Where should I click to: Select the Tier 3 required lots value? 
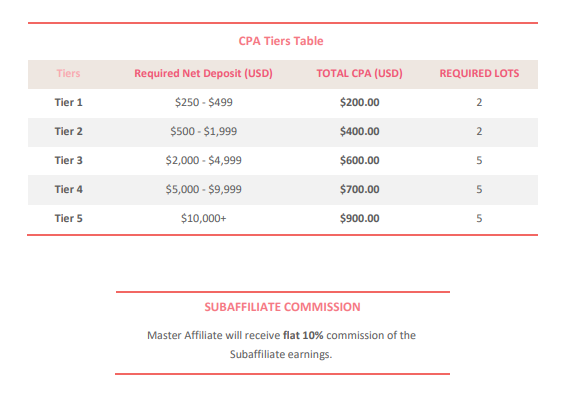[x=479, y=160]
